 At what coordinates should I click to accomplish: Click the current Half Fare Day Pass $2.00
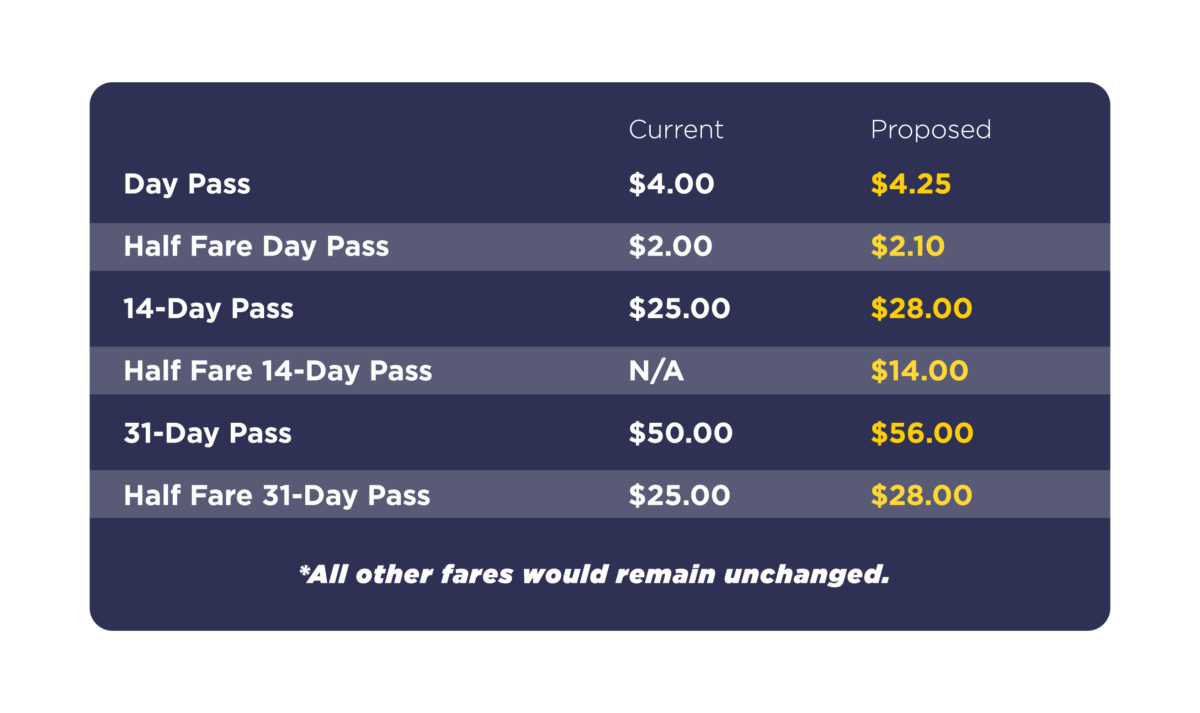pyautogui.click(x=670, y=247)
